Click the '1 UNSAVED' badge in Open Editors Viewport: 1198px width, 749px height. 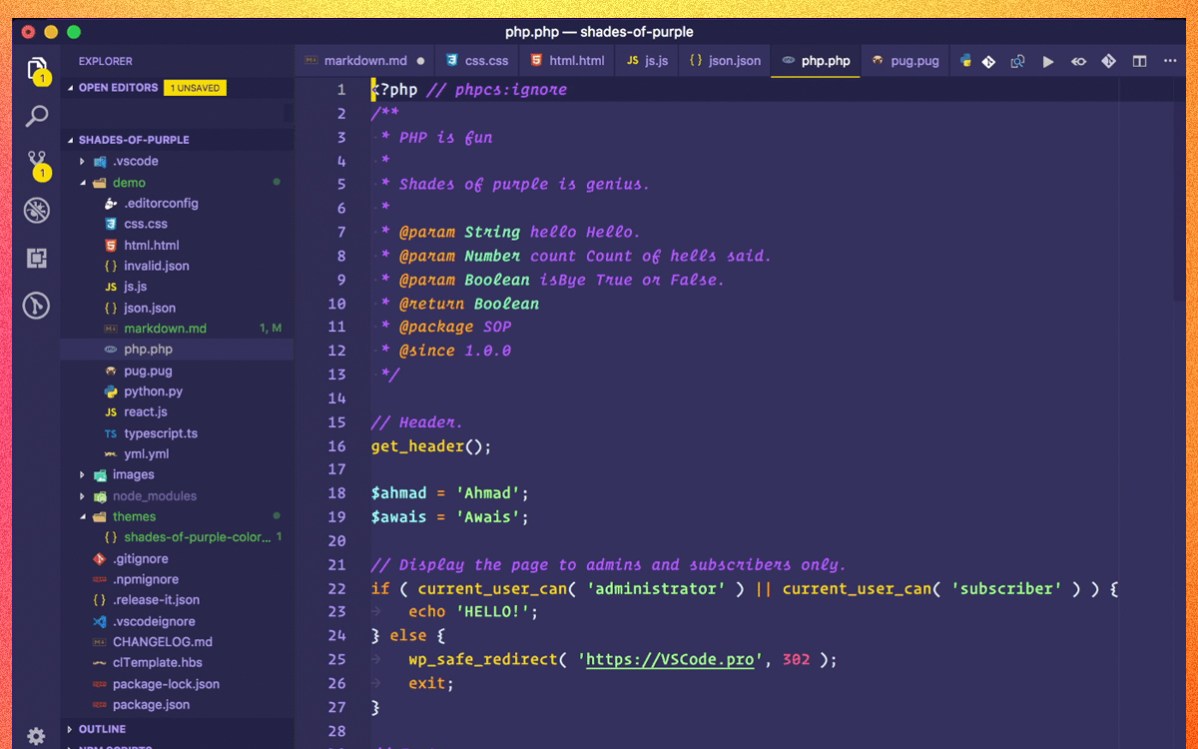(195, 88)
